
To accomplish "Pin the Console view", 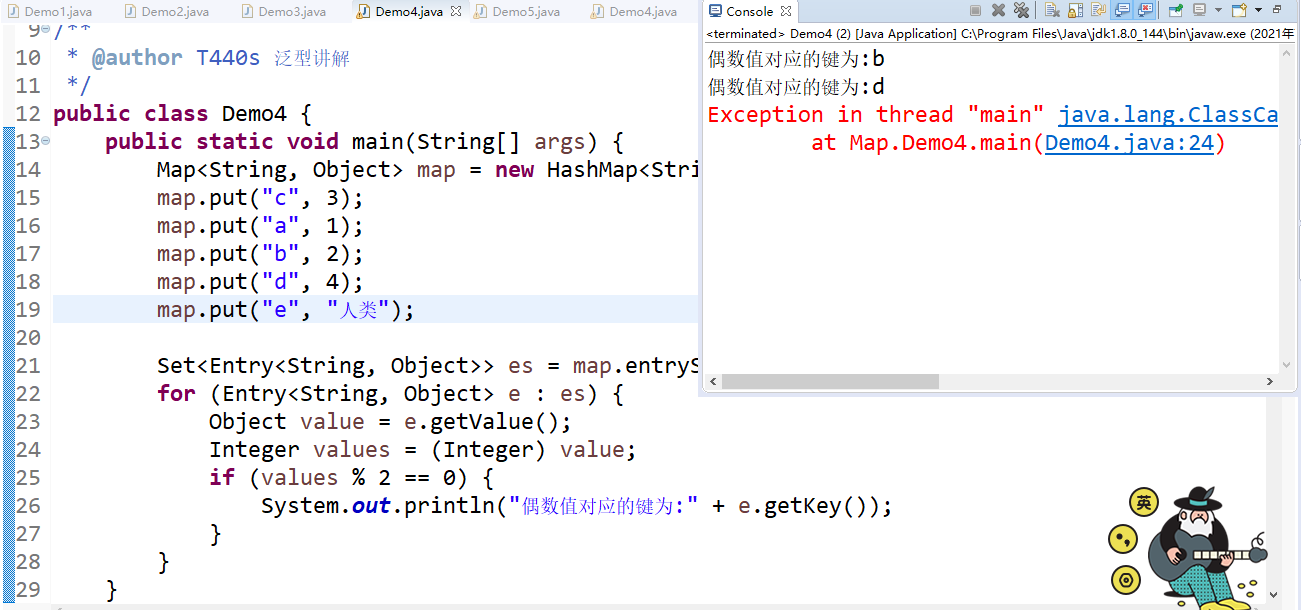I will [1175, 10].
